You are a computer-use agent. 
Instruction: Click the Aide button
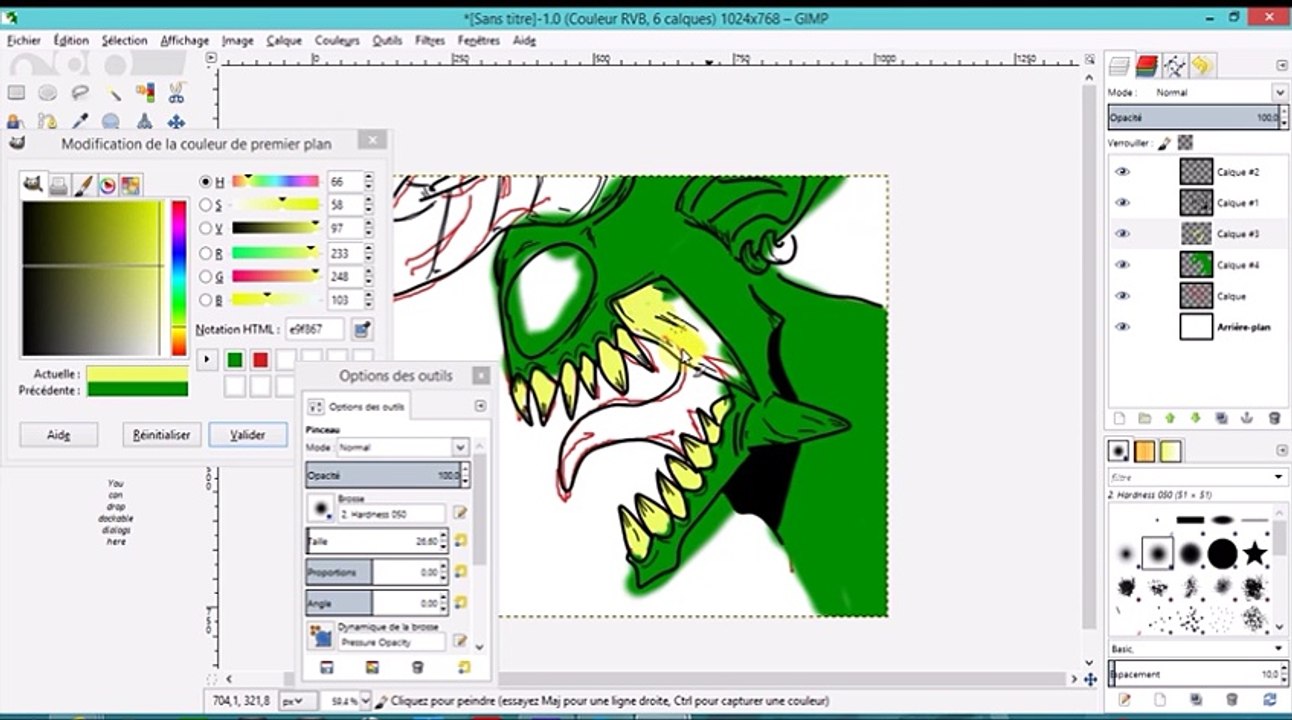59,435
